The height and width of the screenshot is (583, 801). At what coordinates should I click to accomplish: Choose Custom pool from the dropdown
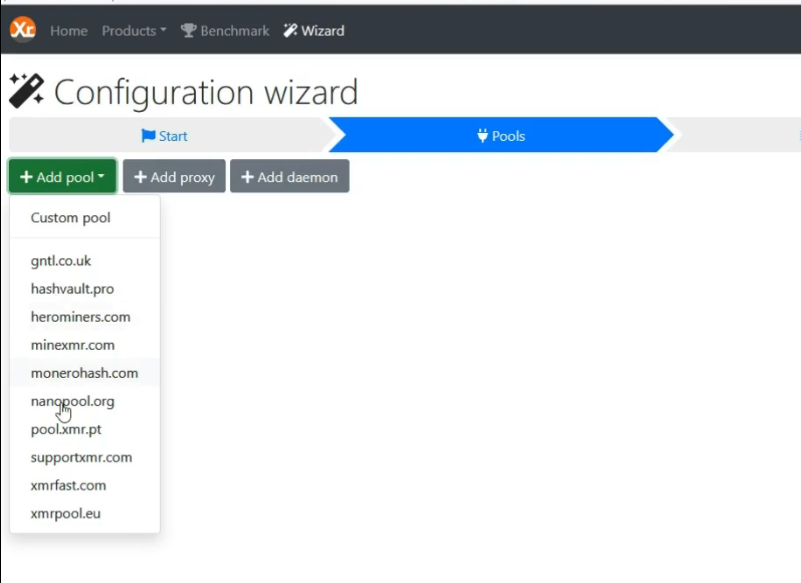(85, 218)
